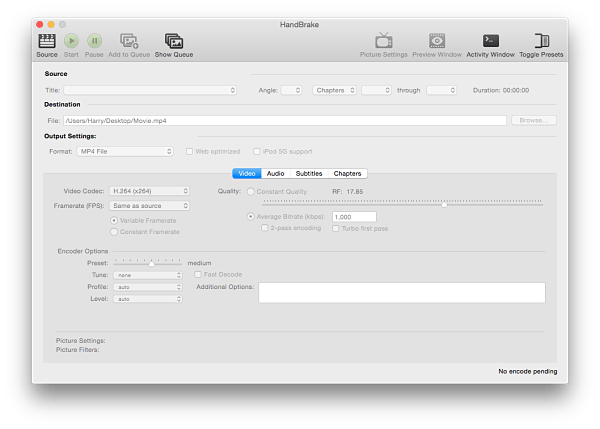Image resolution: width=600 pixels, height=429 pixels.
Task: Click the 'Picture Filters:' summary label
Action: pyautogui.click(x=77, y=350)
